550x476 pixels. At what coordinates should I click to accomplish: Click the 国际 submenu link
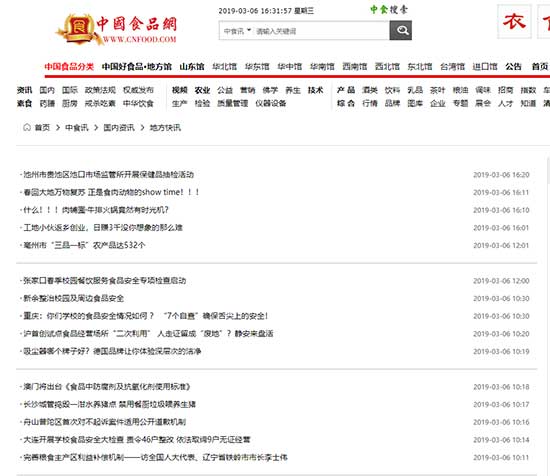[69, 90]
